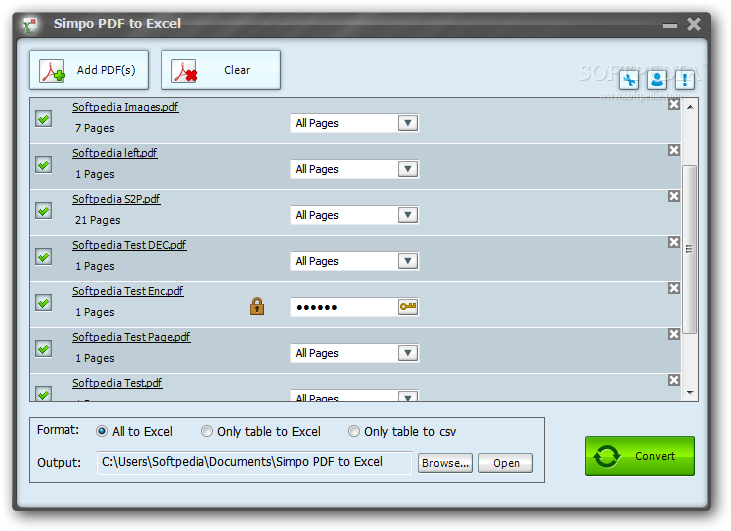The width and height of the screenshot is (731, 531).
Task: Click the "21 Pages" text
Action: point(97,220)
